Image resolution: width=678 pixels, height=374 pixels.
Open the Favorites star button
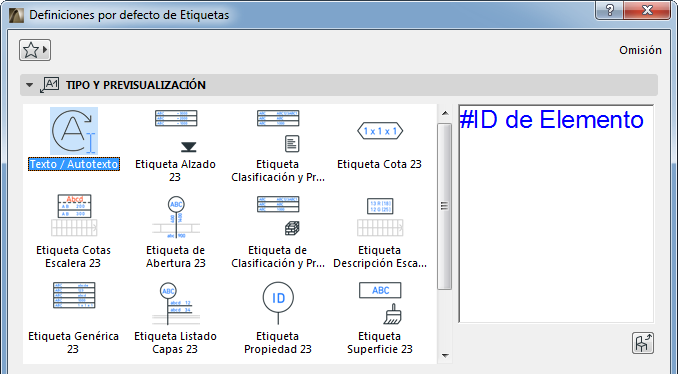click(x=35, y=50)
